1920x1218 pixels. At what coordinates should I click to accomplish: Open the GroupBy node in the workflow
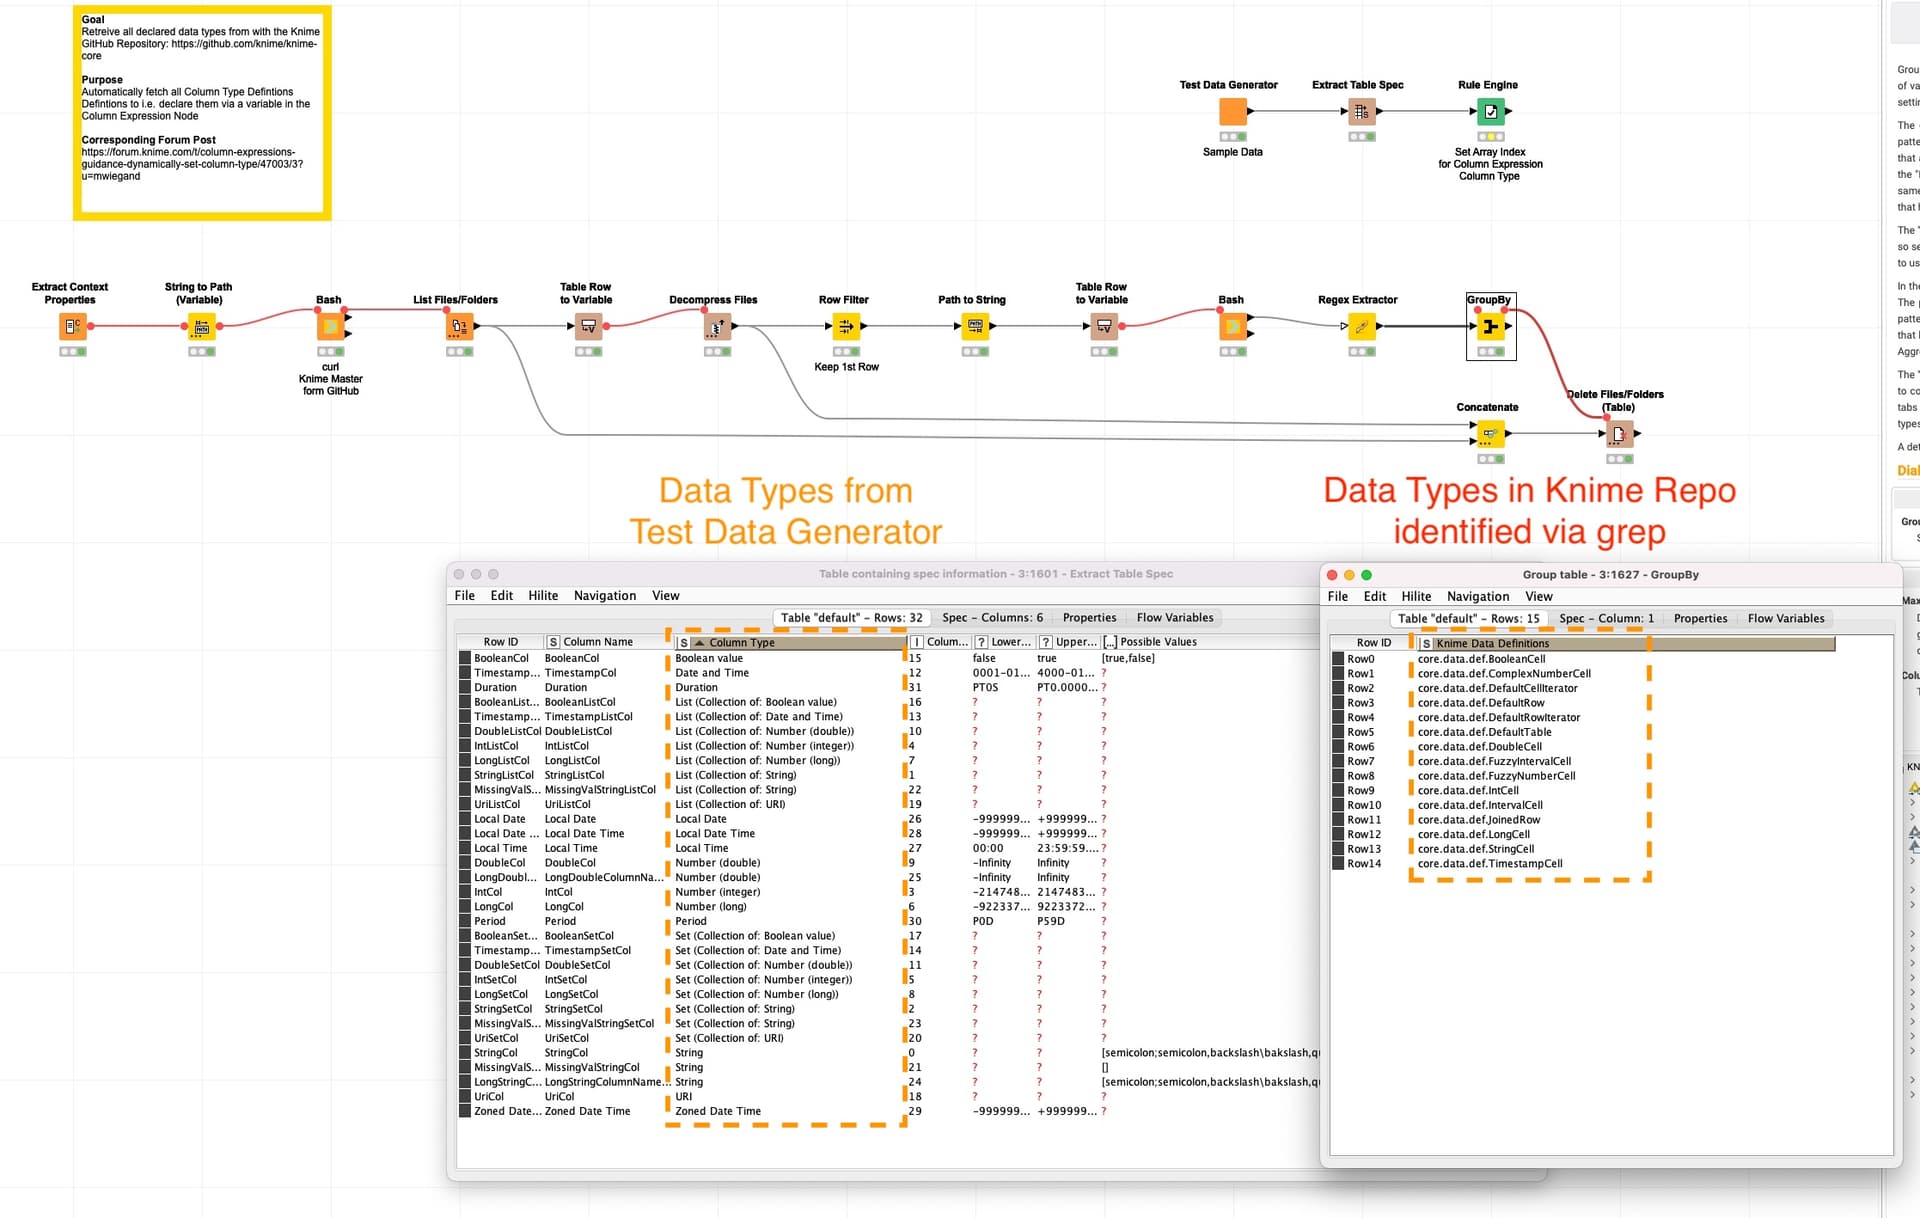pos(1489,325)
